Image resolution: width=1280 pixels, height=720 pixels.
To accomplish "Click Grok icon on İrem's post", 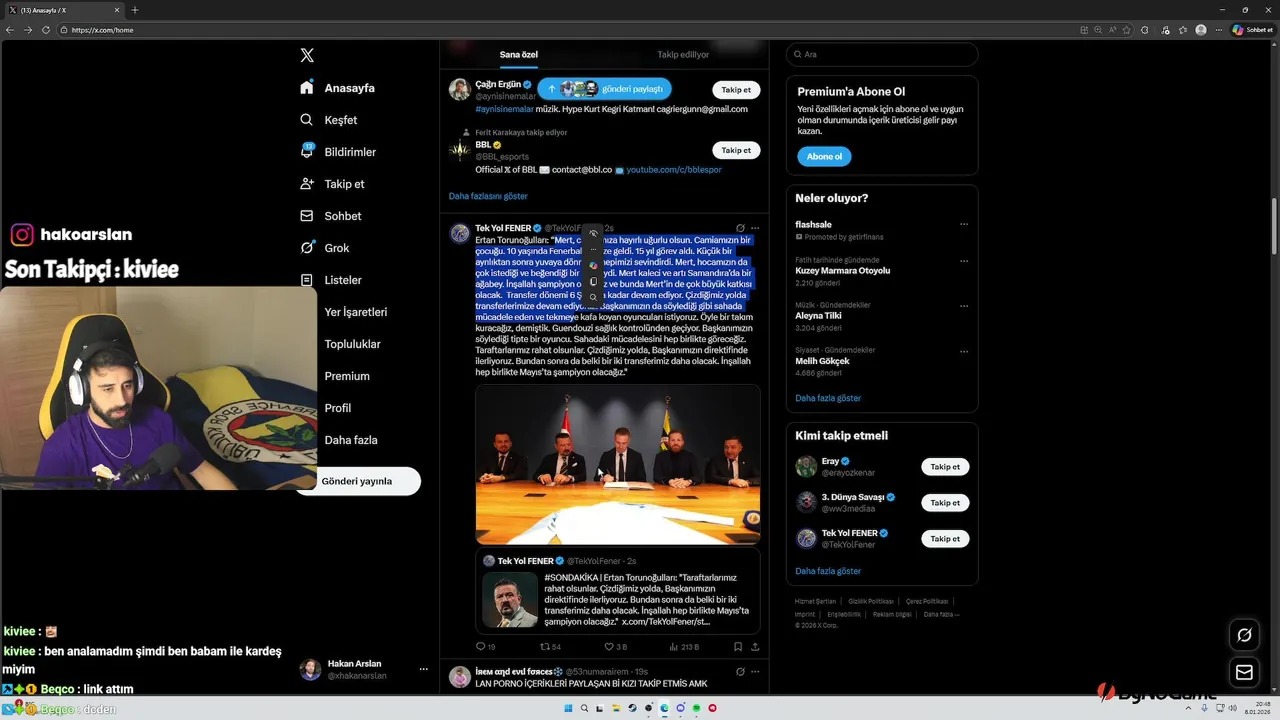I will coord(740,672).
